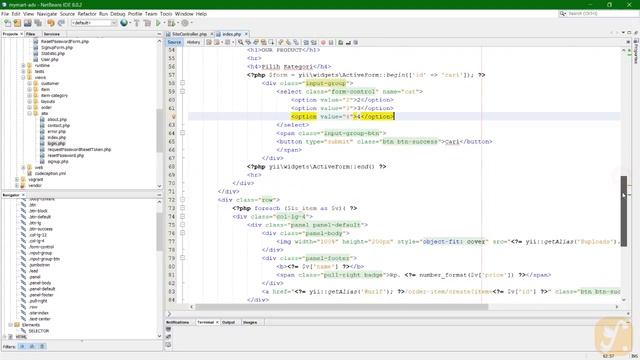Switch to the Output tab
Screen dimensions: 640x360
click(229, 322)
